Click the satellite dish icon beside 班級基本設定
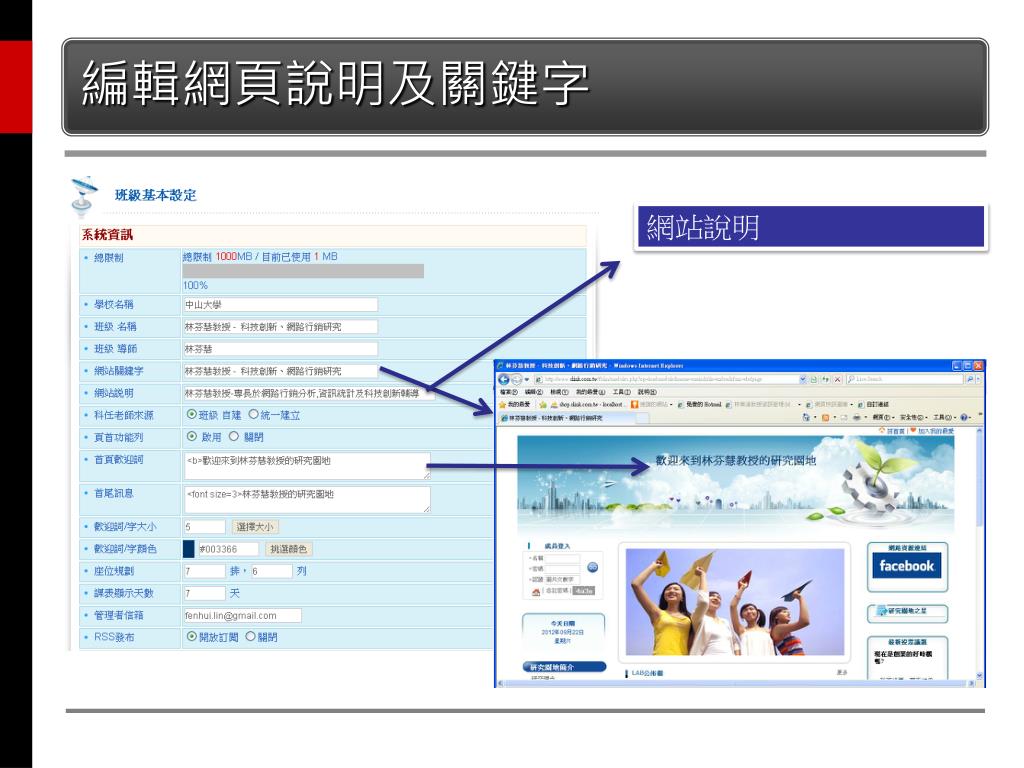This screenshot has height=768, width=1024. point(83,195)
